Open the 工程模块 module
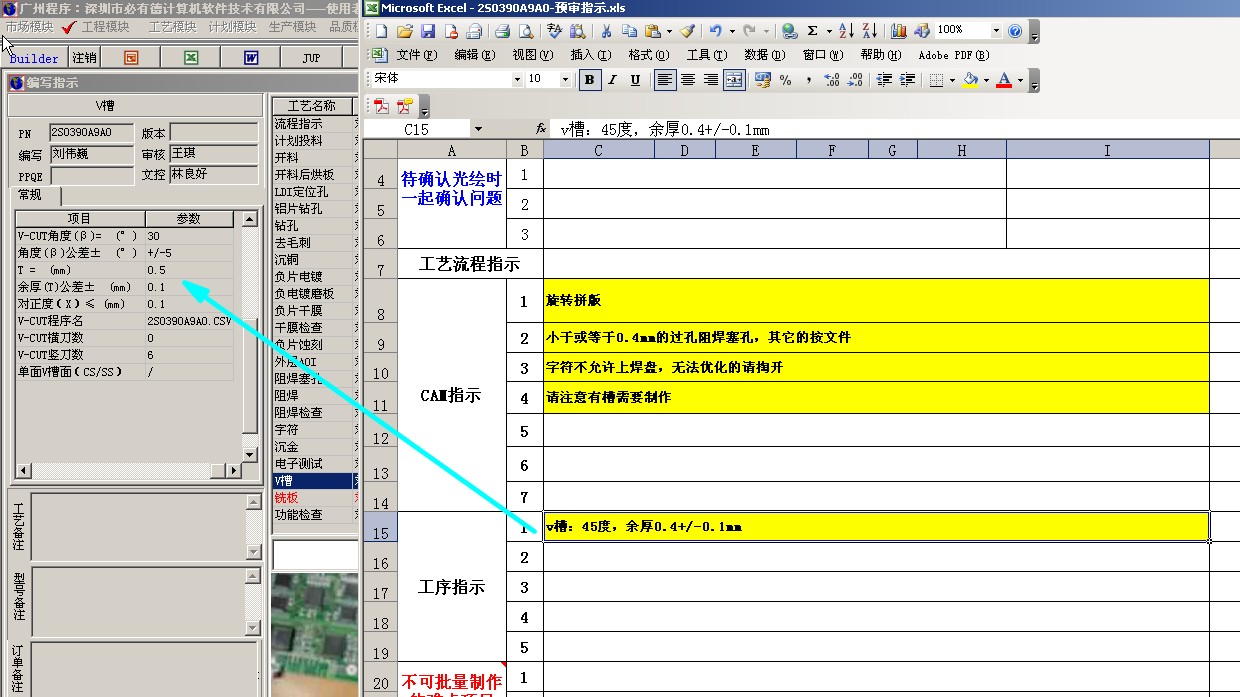 pos(105,27)
